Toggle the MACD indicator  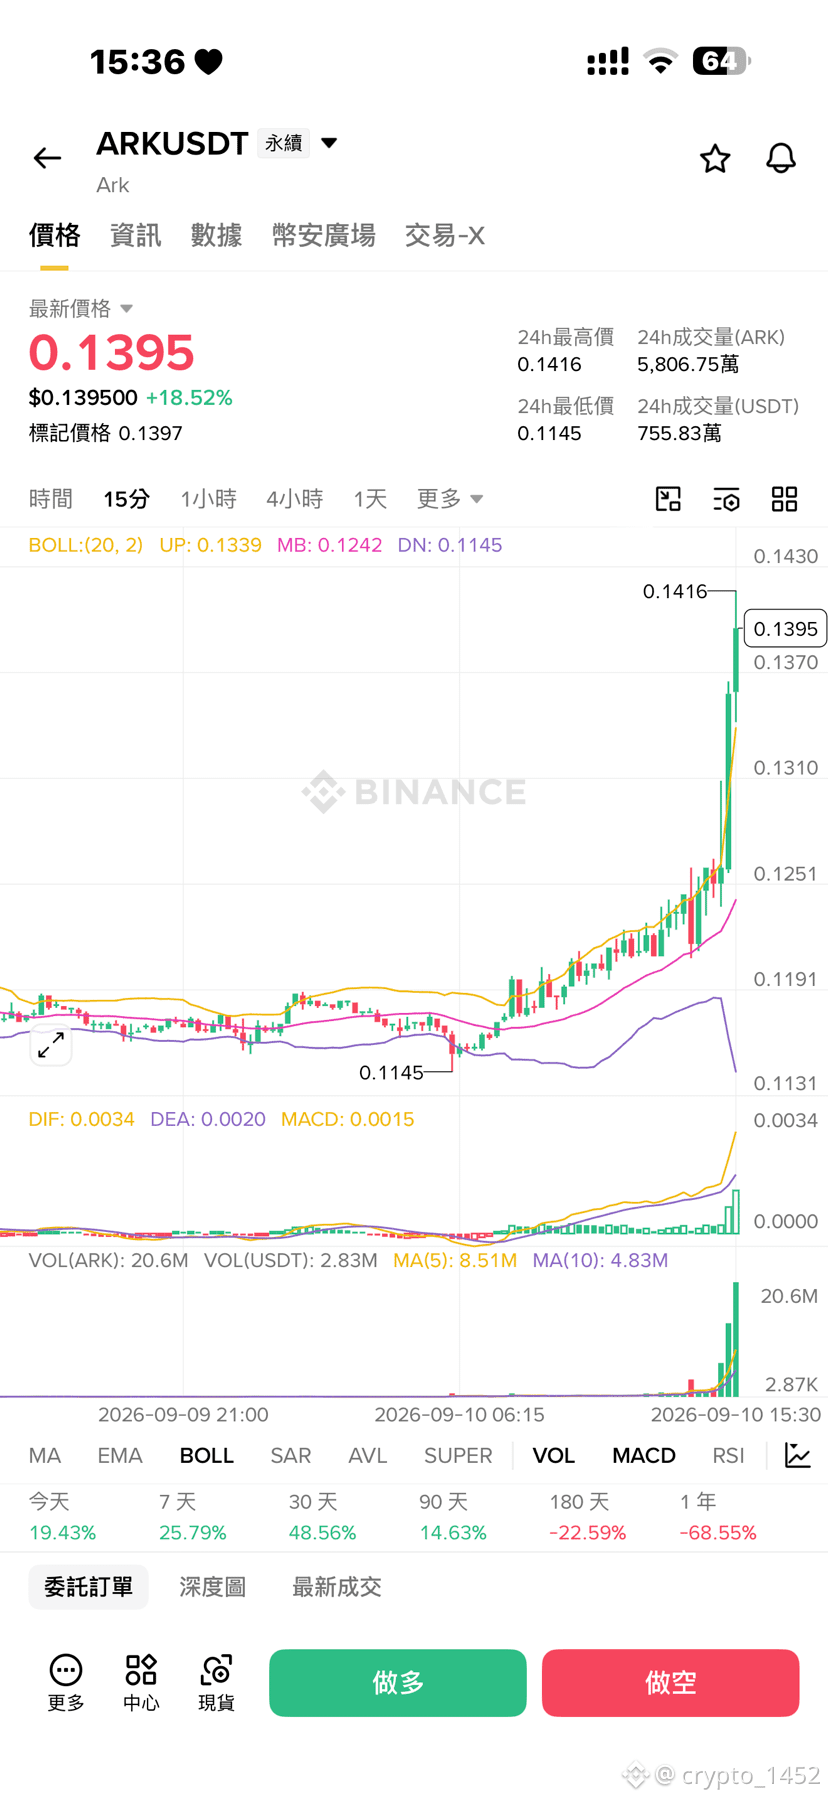(x=644, y=1456)
